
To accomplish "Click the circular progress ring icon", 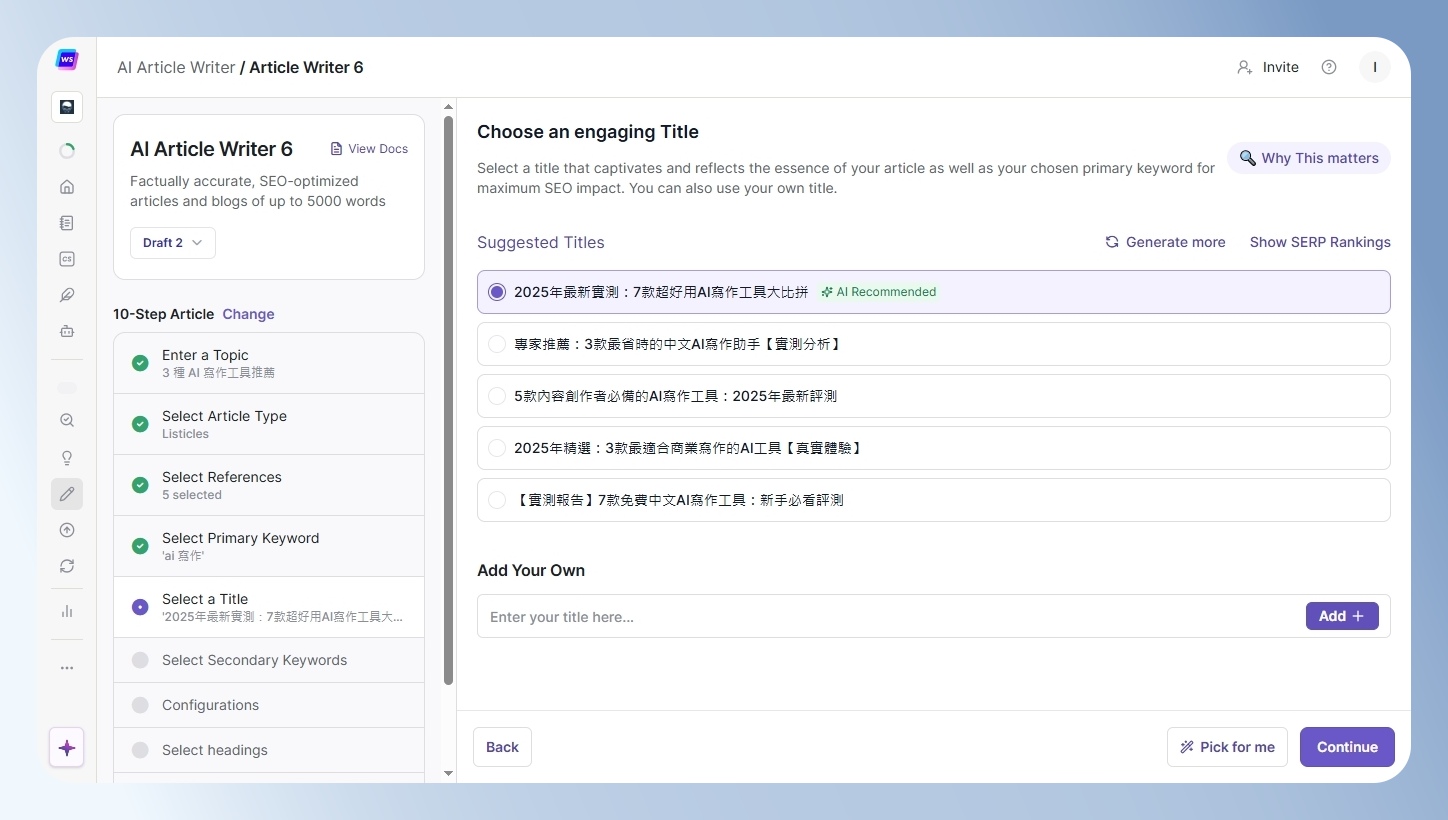I will 67,151.
